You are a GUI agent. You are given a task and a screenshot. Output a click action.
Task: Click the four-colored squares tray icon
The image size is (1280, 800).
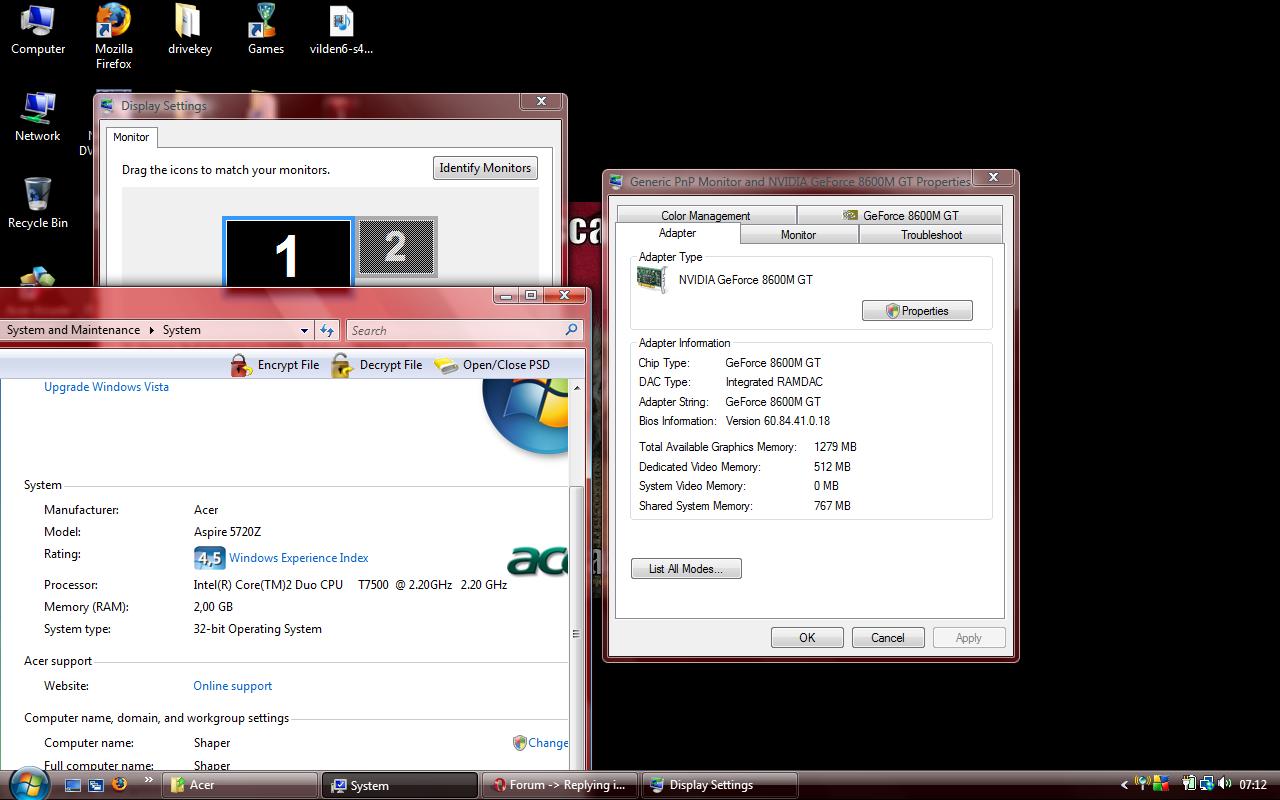[x=1161, y=785]
